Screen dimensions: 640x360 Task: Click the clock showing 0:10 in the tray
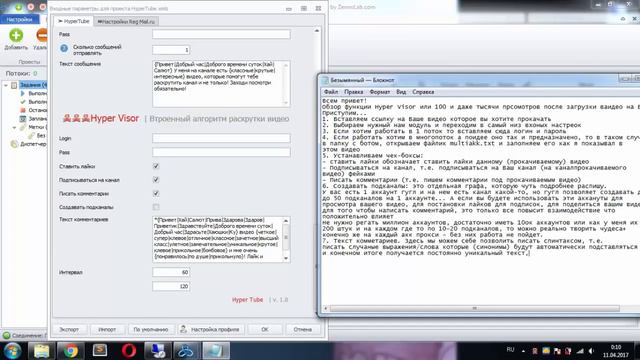coord(616,347)
